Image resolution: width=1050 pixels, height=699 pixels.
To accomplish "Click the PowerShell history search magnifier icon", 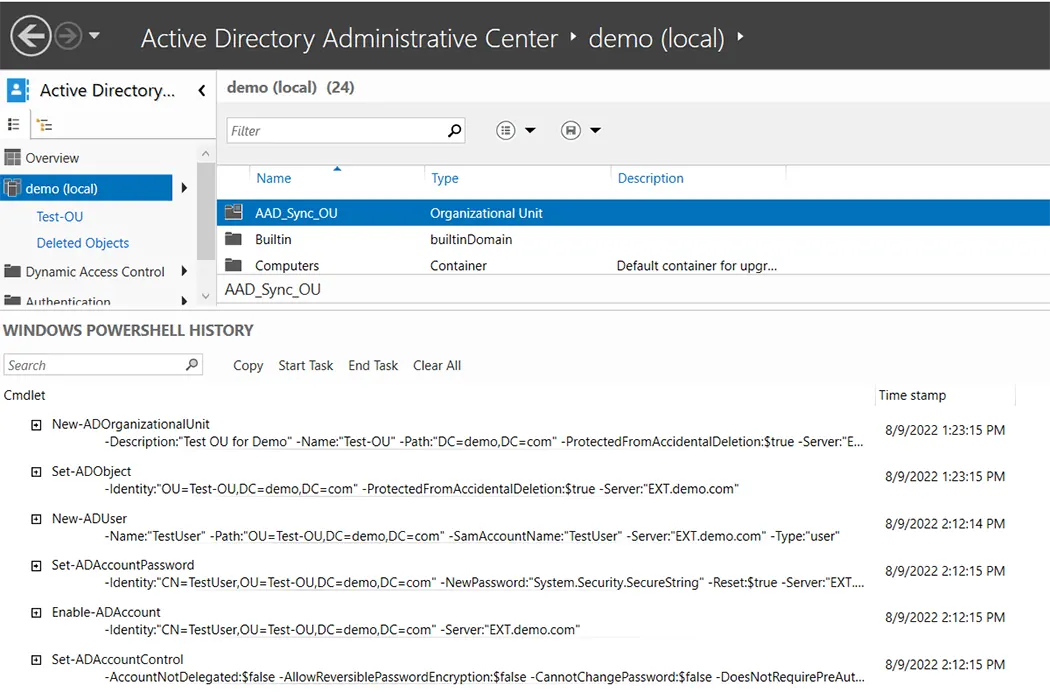I will (x=192, y=364).
